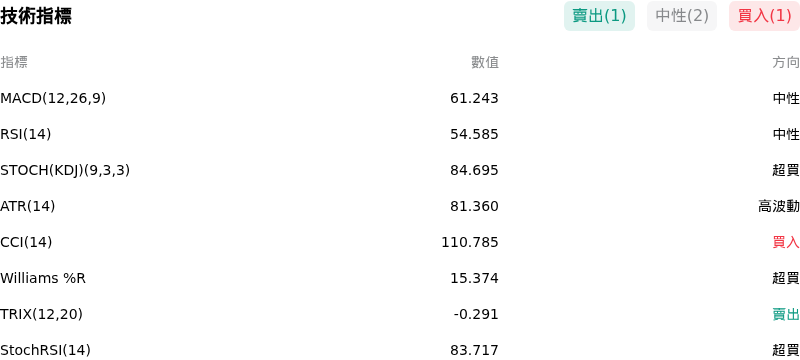This screenshot has height=360, width=800.
Task: Select the 買入(1) buy filter badge
Action: (x=764, y=16)
